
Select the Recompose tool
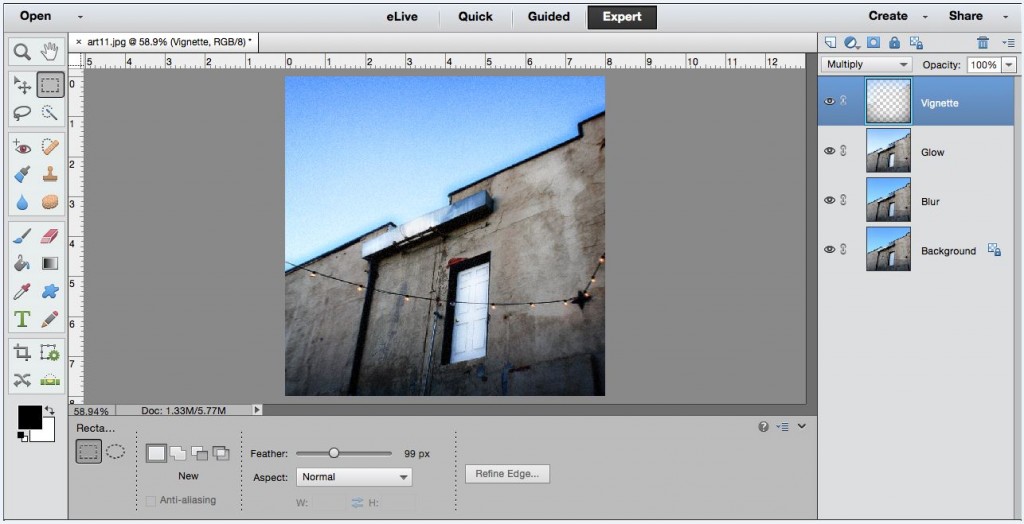point(50,353)
